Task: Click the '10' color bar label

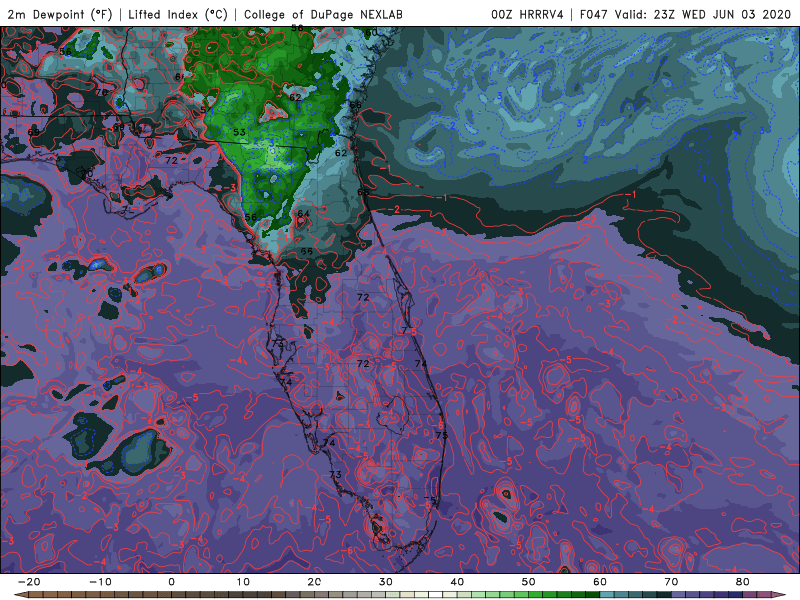Action: click(x=243, y=582)
